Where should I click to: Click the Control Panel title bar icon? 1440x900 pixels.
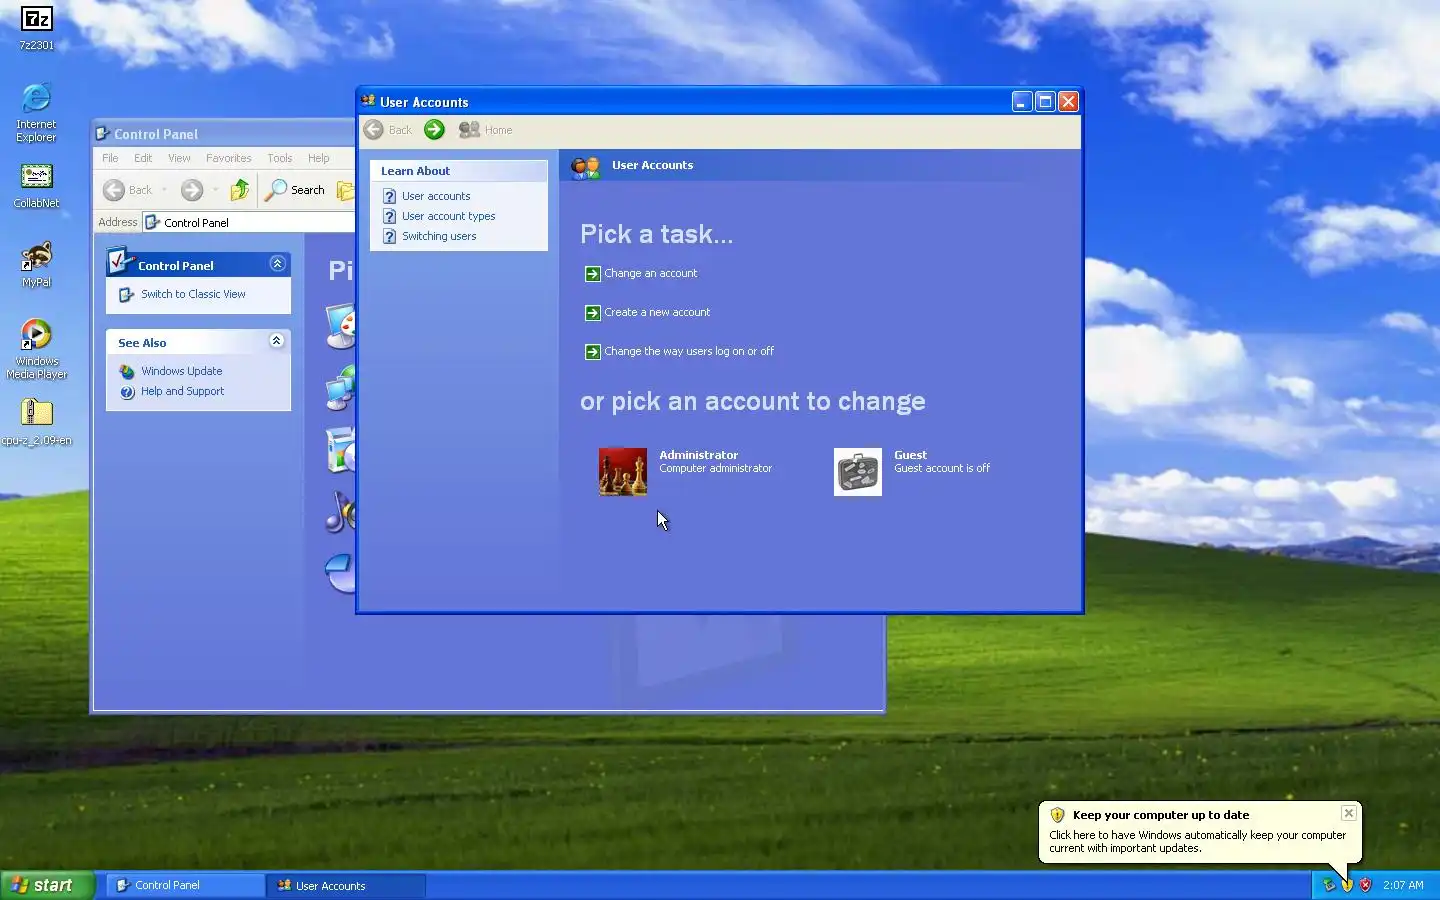tap(102, 133)
